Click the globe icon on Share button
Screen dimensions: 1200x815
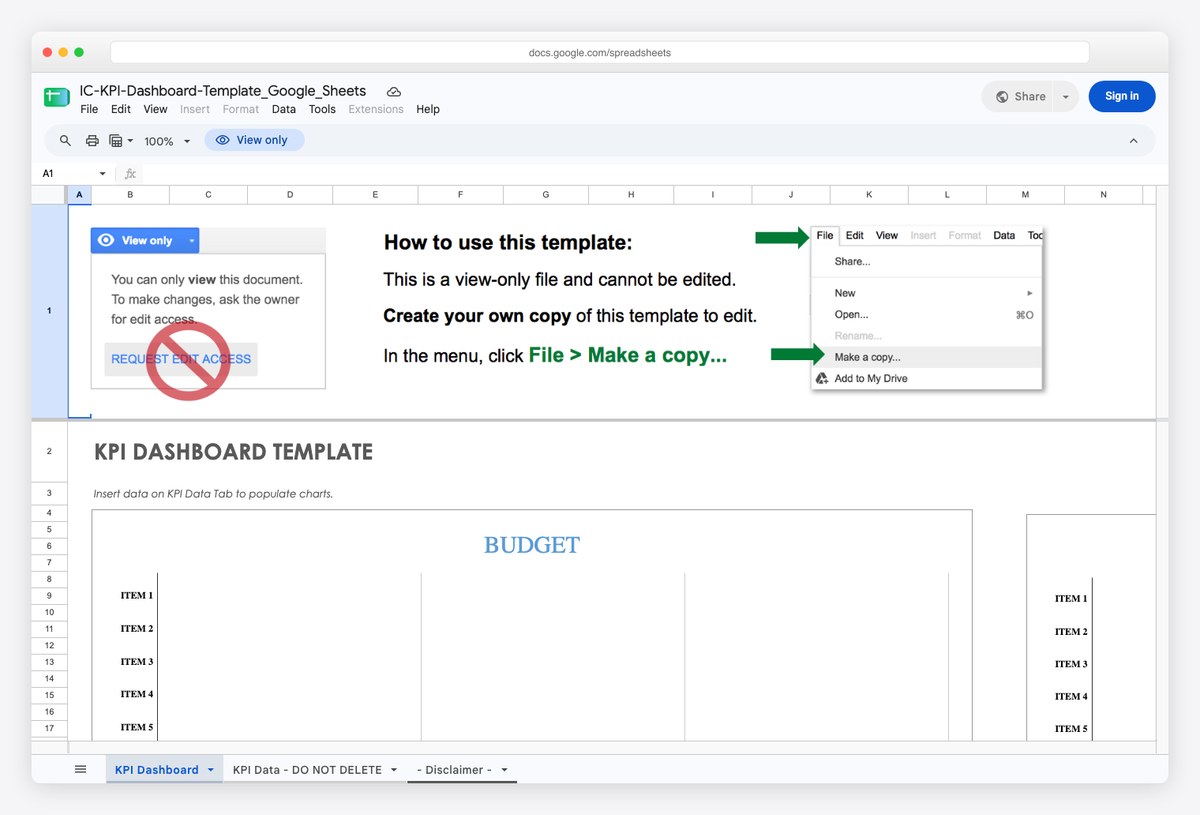click(1002, 97)
